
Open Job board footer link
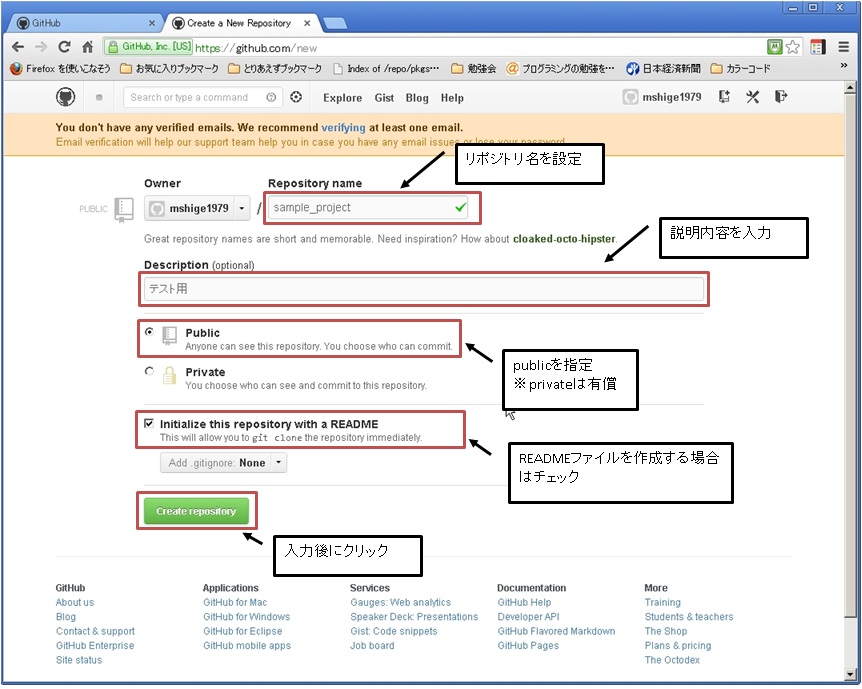[x=372, y=645]
